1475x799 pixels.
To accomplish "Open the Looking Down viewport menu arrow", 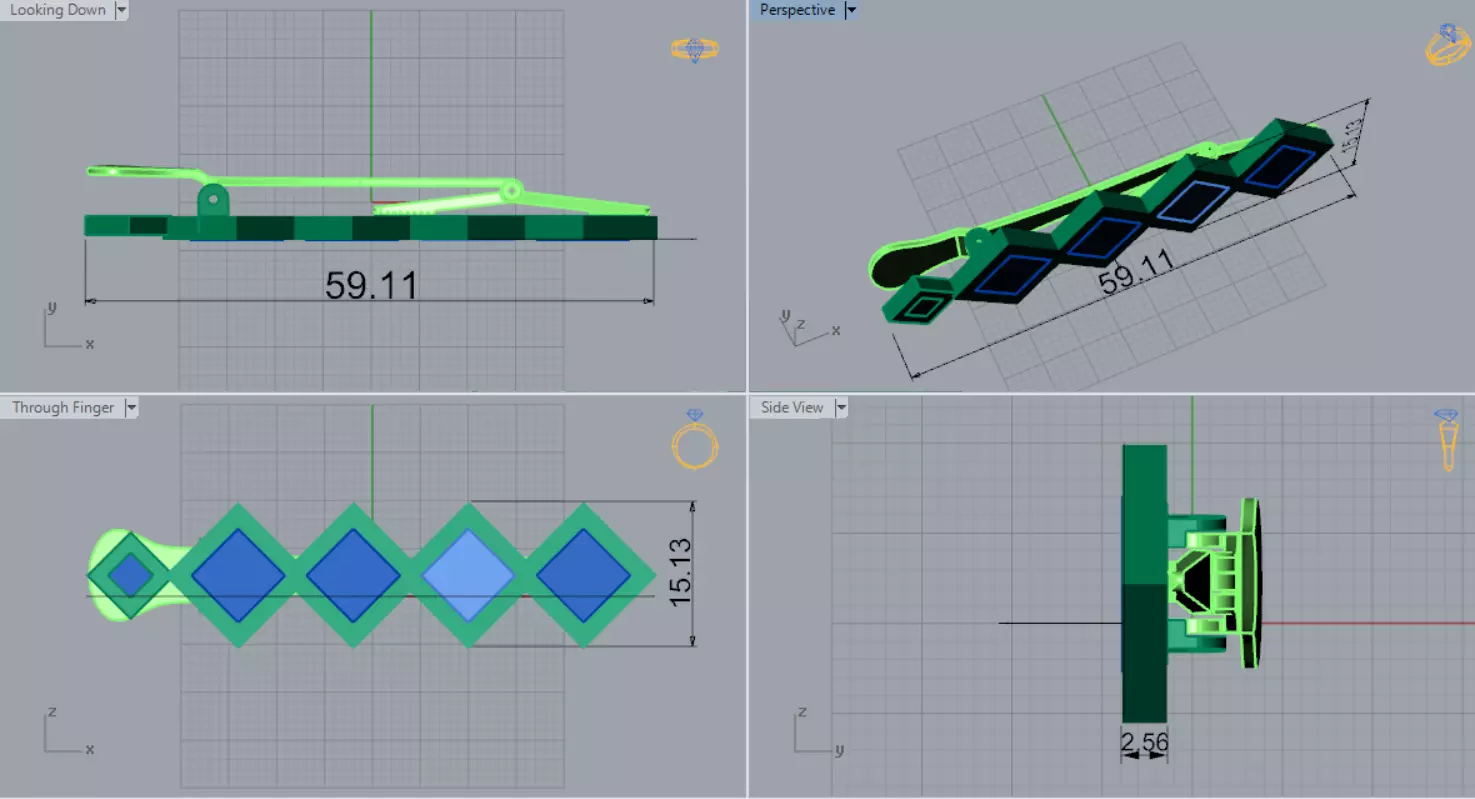I will click(x=122, y=10).
